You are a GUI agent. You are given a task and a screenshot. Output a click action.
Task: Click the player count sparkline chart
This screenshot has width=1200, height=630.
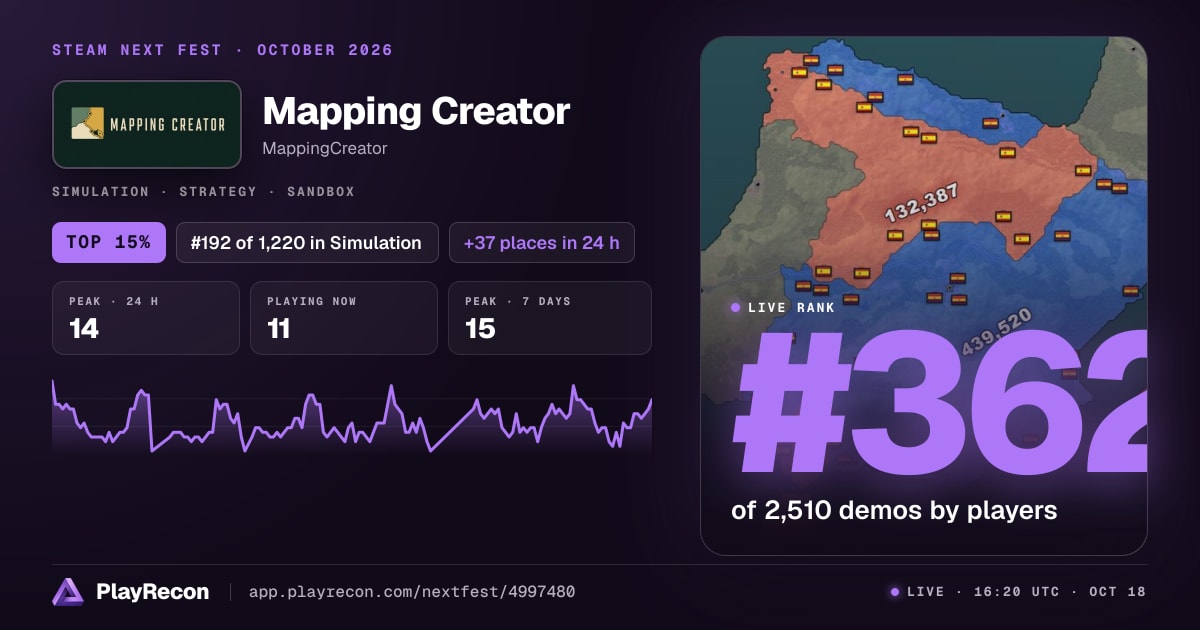pyautogui.click(x=352, y=417)
